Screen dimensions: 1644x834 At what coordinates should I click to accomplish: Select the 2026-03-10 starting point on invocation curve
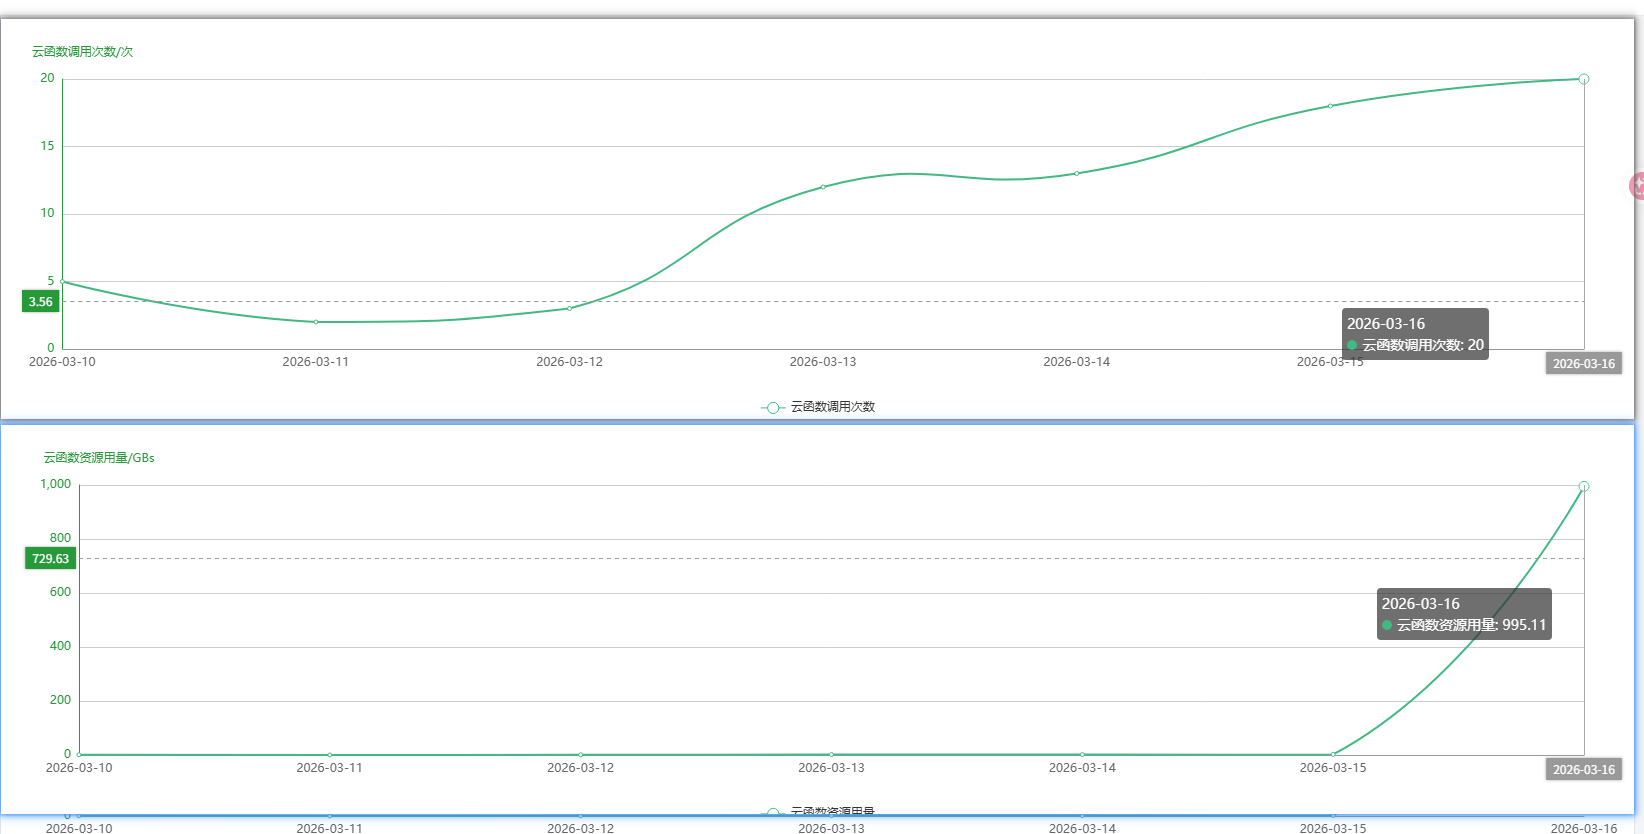pyautogui.click(x=63, y=282)
